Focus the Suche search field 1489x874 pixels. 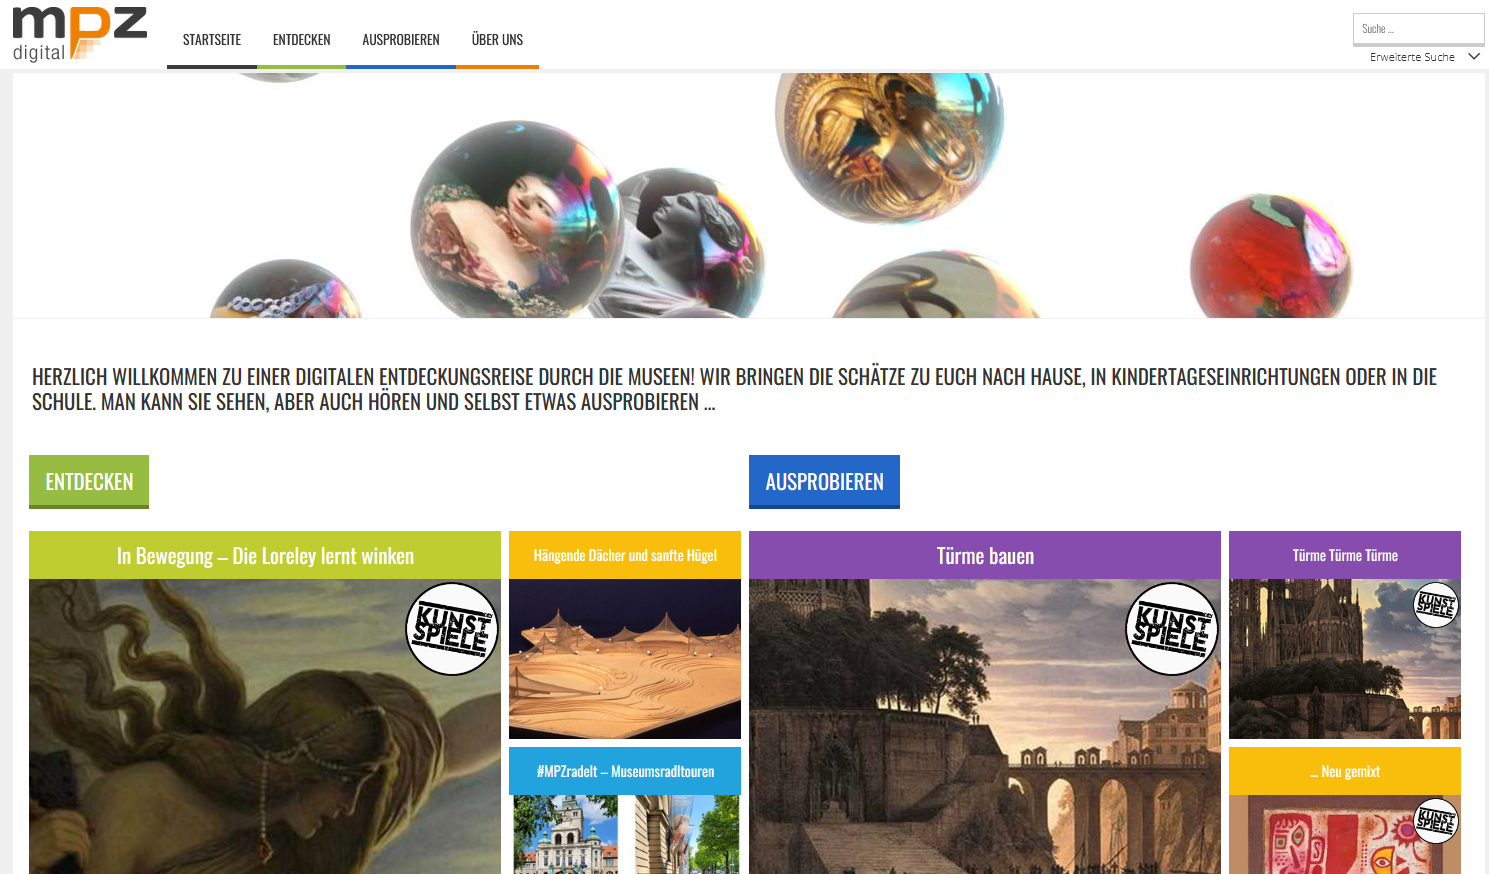tap(1418, 29)
